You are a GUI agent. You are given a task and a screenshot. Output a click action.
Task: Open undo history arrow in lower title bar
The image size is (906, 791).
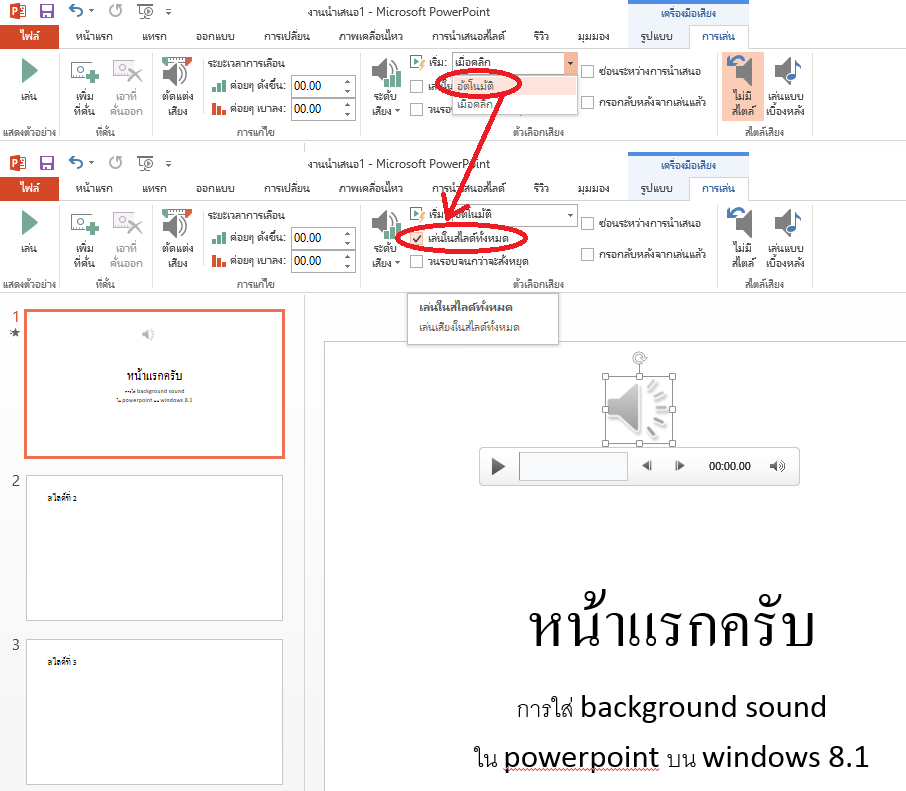91,163
